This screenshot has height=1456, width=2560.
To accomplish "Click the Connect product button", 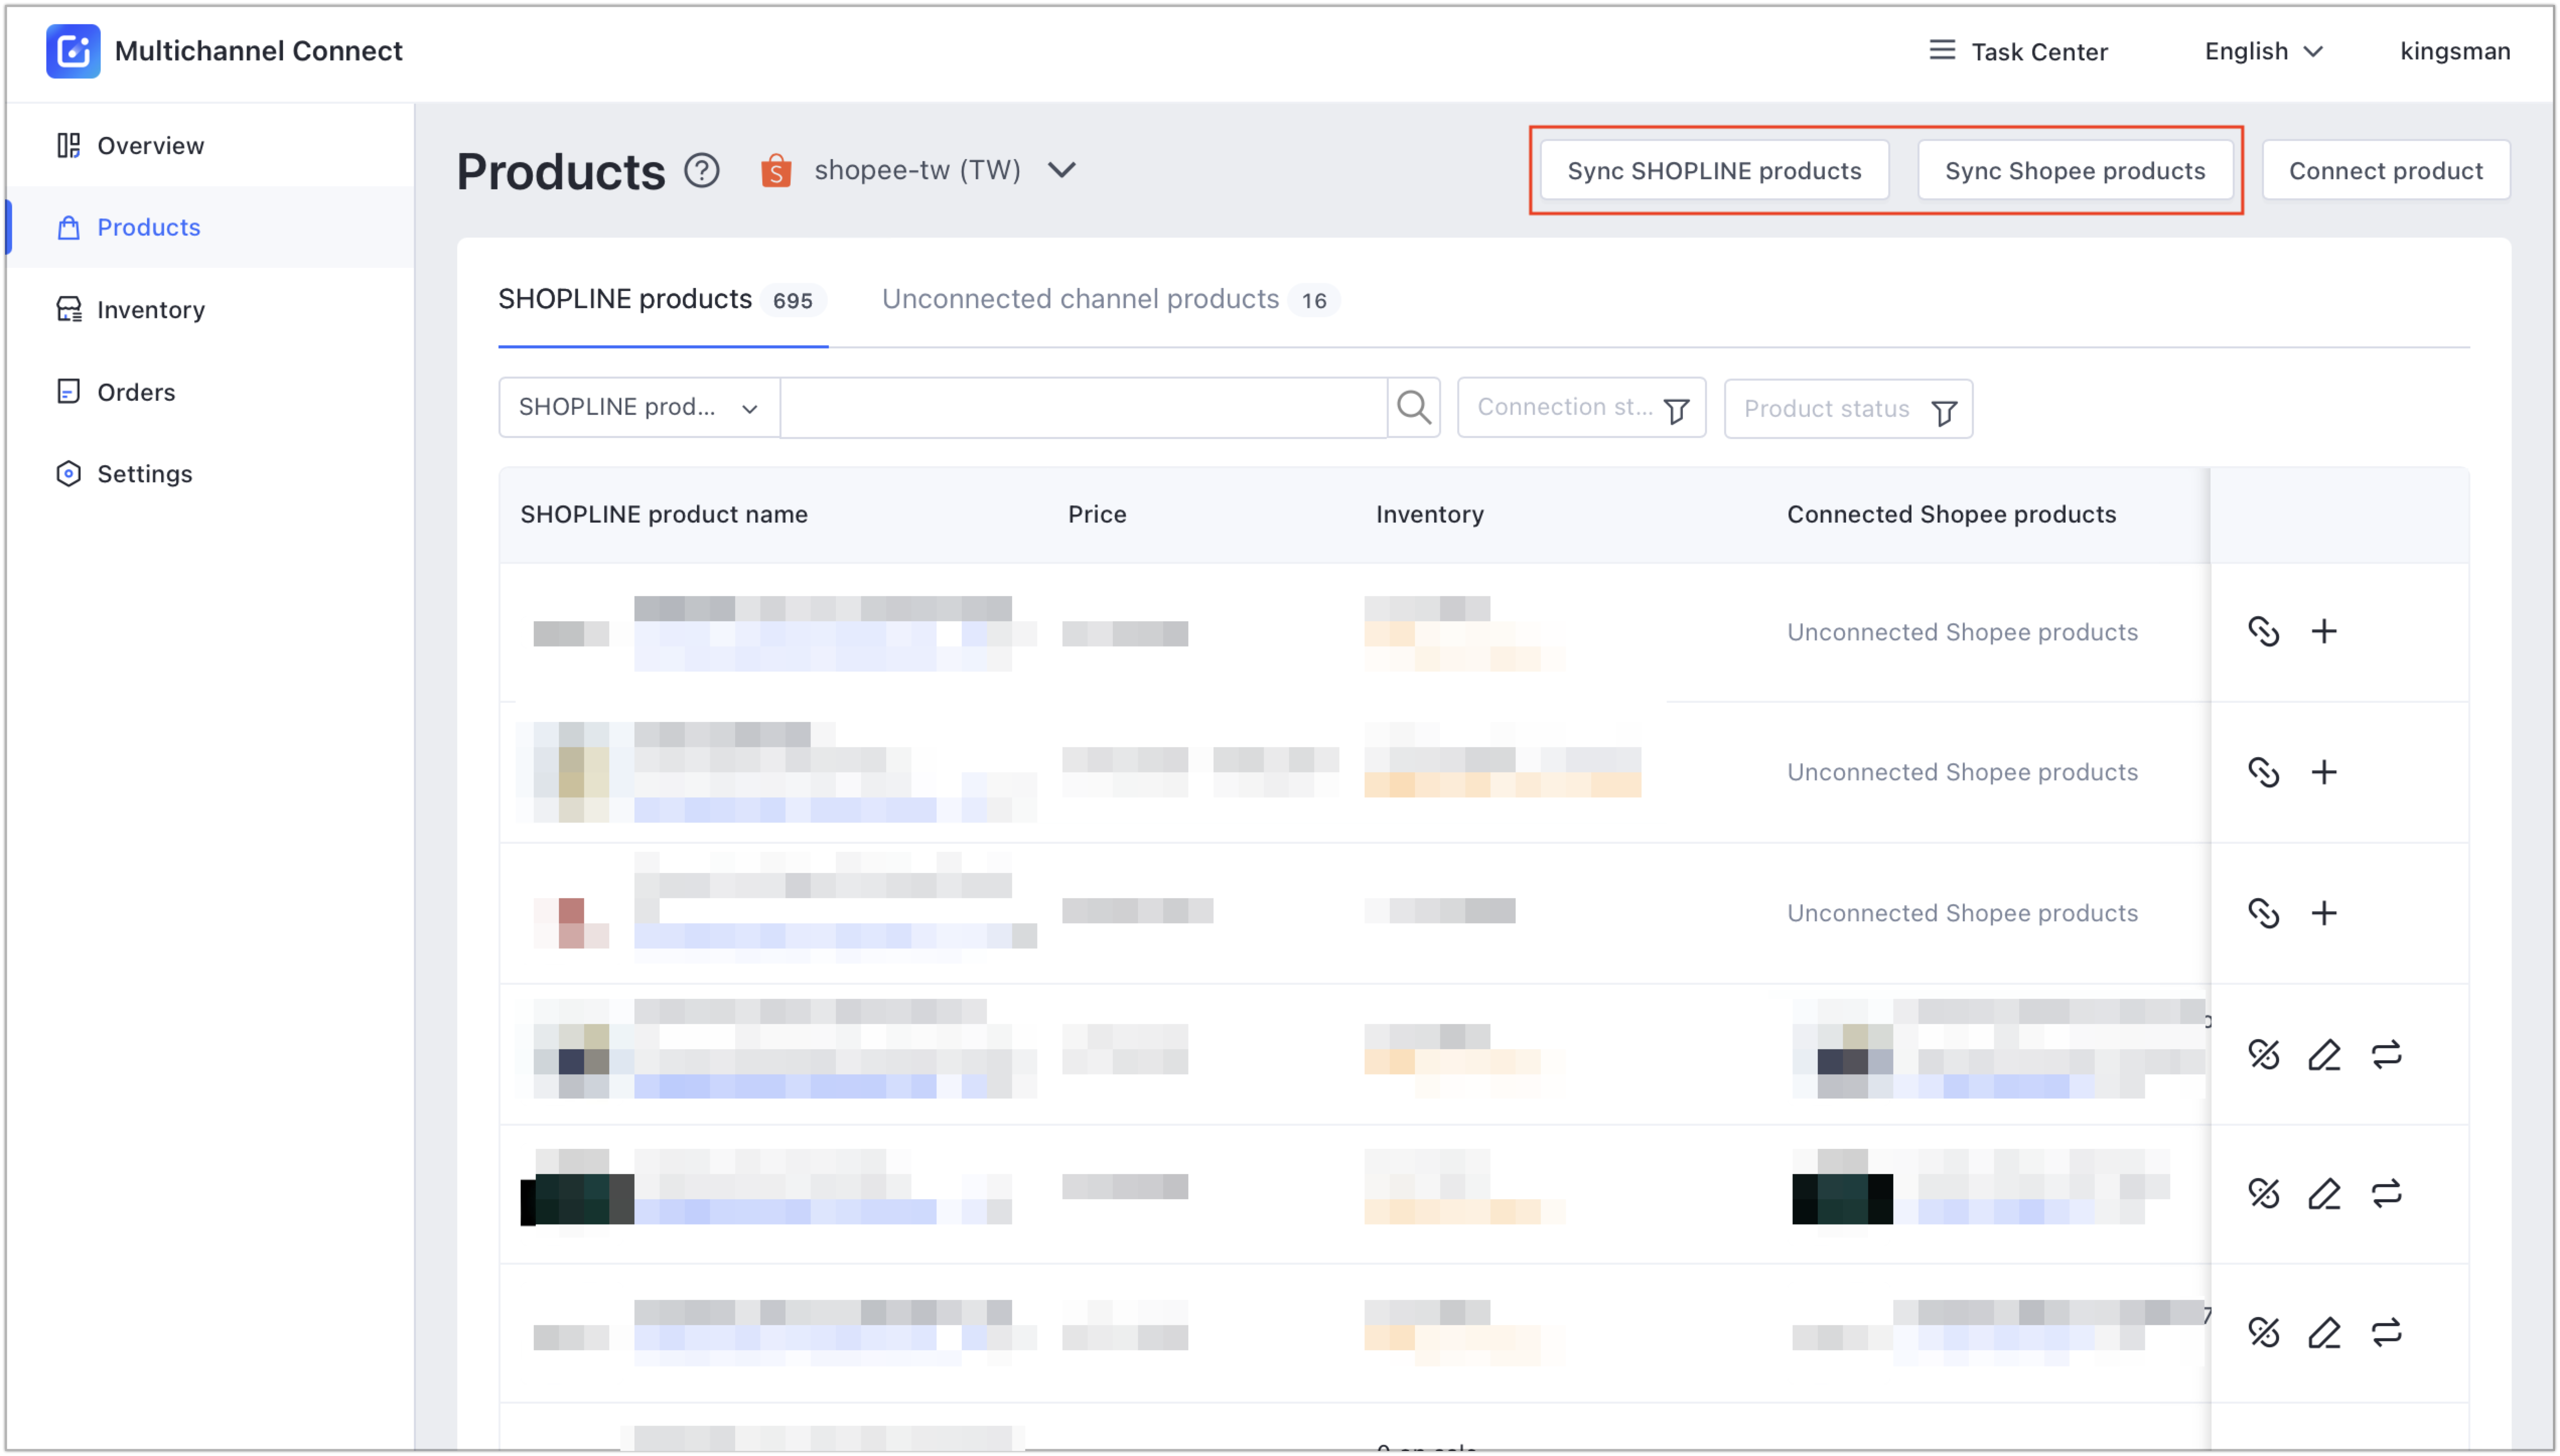I will click(2386, 170).
